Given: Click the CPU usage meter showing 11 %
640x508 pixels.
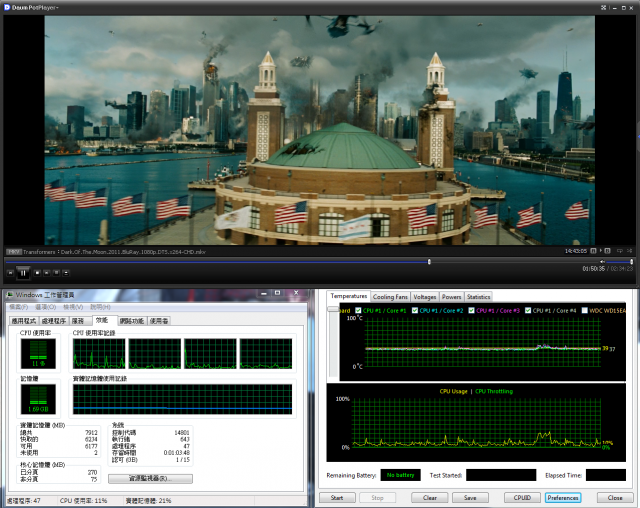Looking at the screenshot, I should tap(38, 353).
